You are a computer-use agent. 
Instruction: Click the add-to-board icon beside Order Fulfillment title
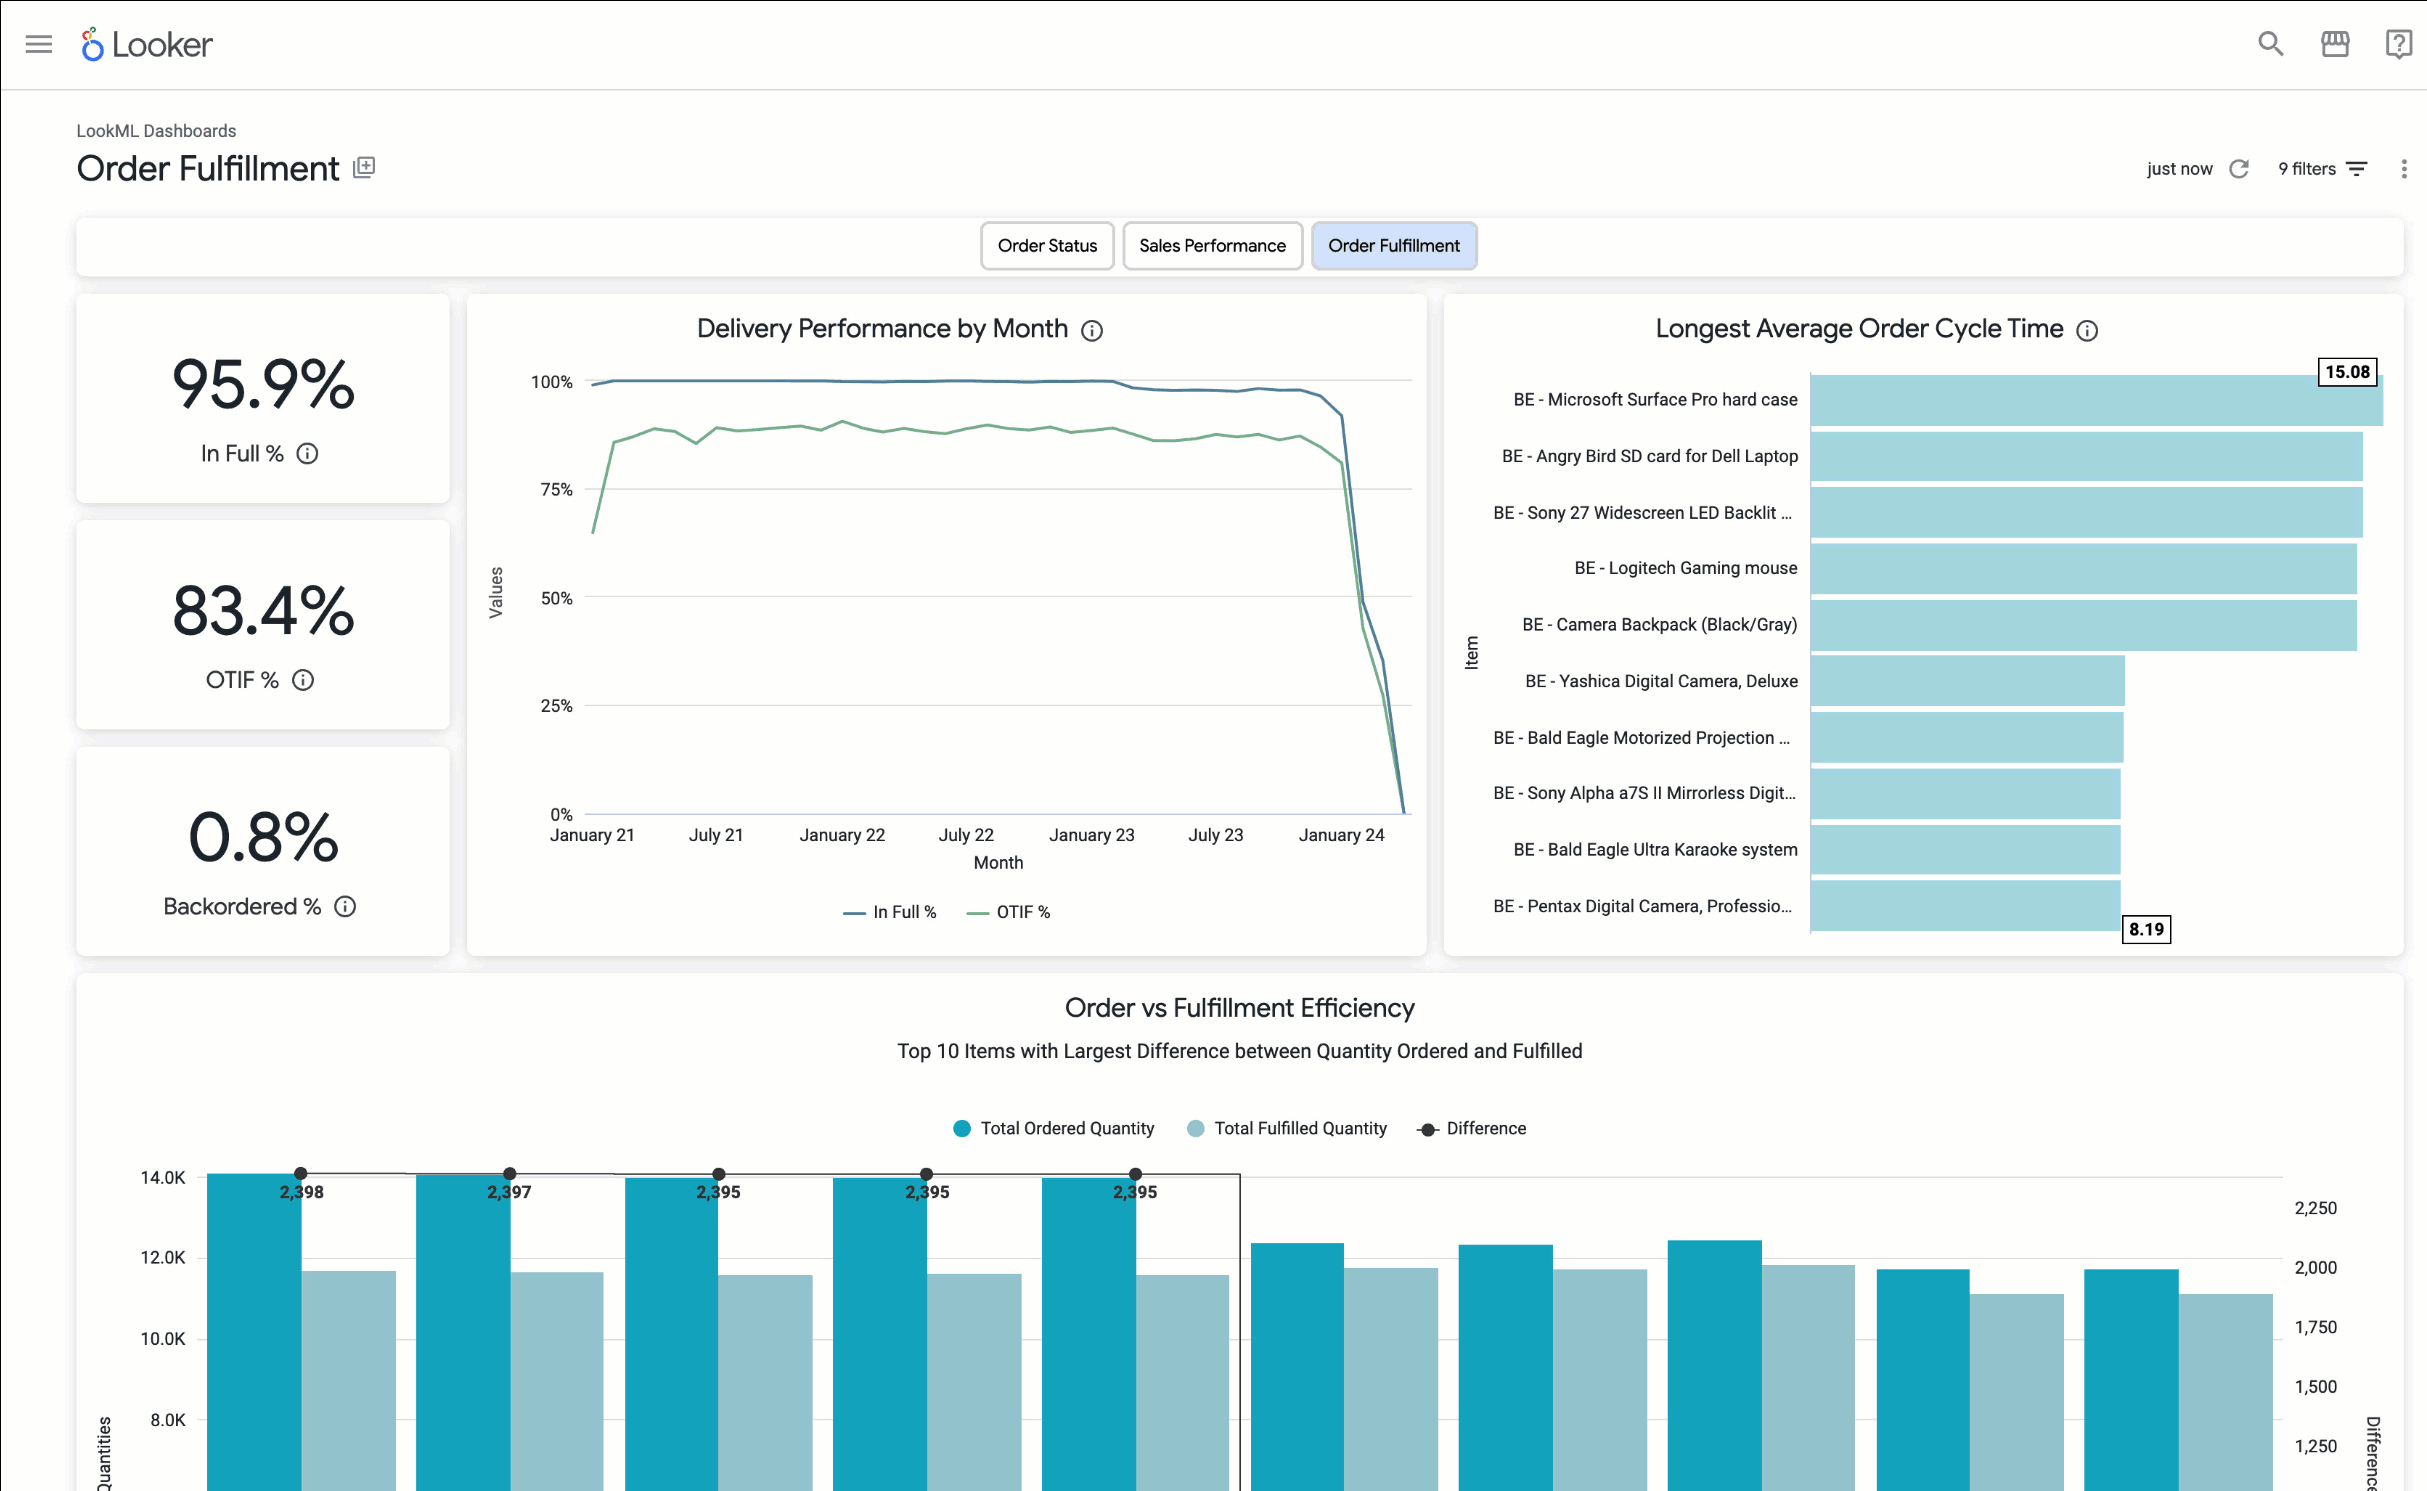pyautogui.click(x=364, y=168)
